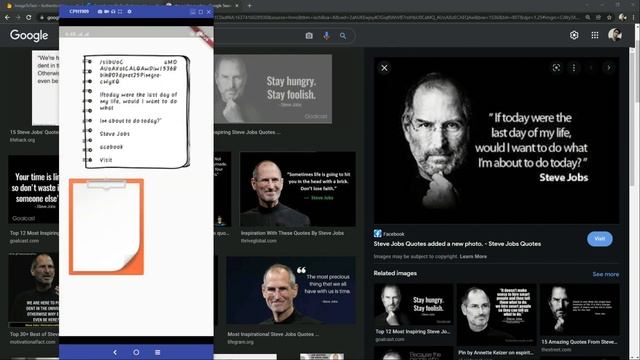
Task: Open the 'Stay hungry. Stay foolish.' search result
Action: 273,89
